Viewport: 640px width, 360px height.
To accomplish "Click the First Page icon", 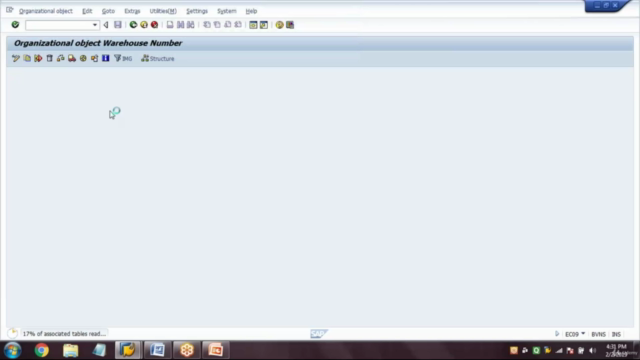I will (x=207, y=25).
